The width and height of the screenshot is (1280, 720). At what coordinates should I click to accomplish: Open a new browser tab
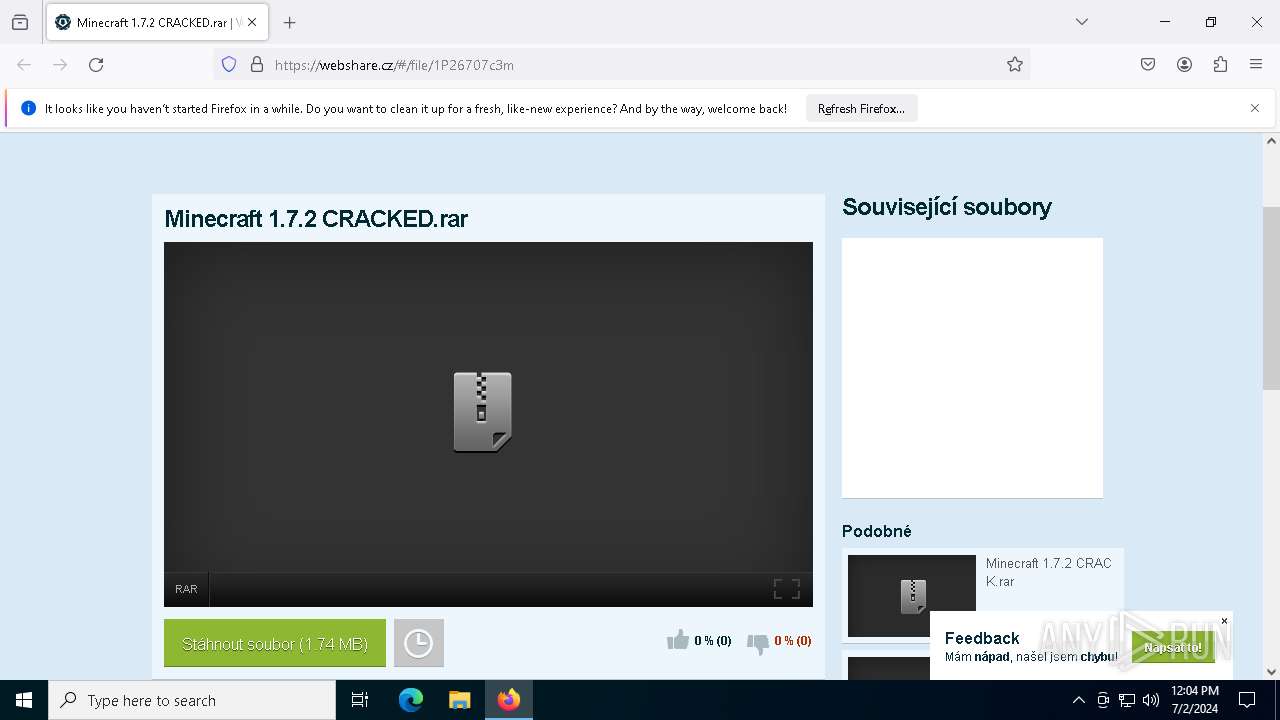[290, 22]
